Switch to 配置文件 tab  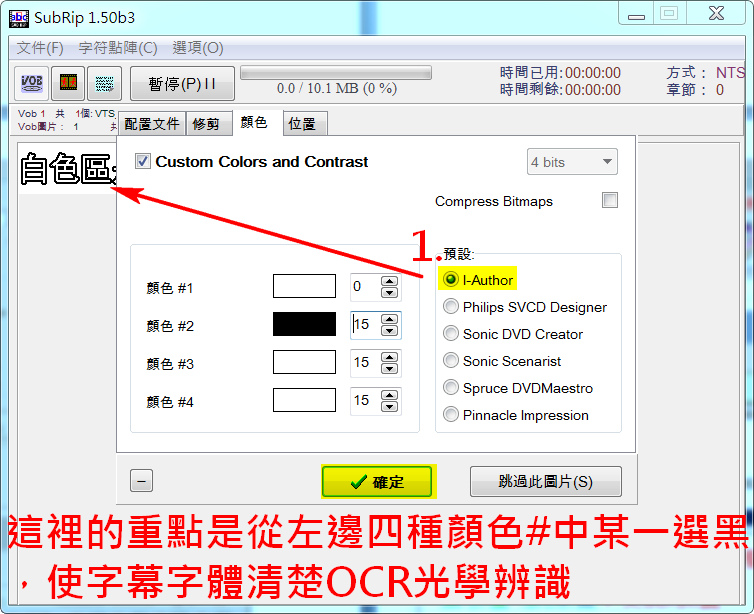pos(152,124)
